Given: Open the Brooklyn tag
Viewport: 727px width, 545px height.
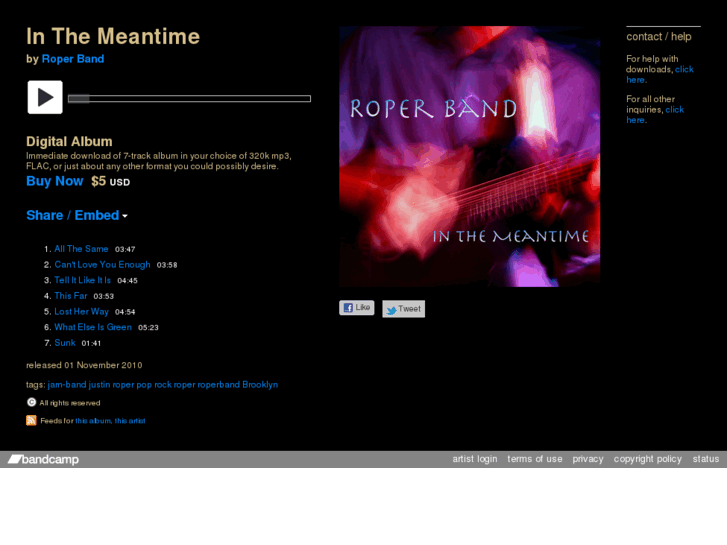Looking at the screenshot, I should (x=260, y=385).
